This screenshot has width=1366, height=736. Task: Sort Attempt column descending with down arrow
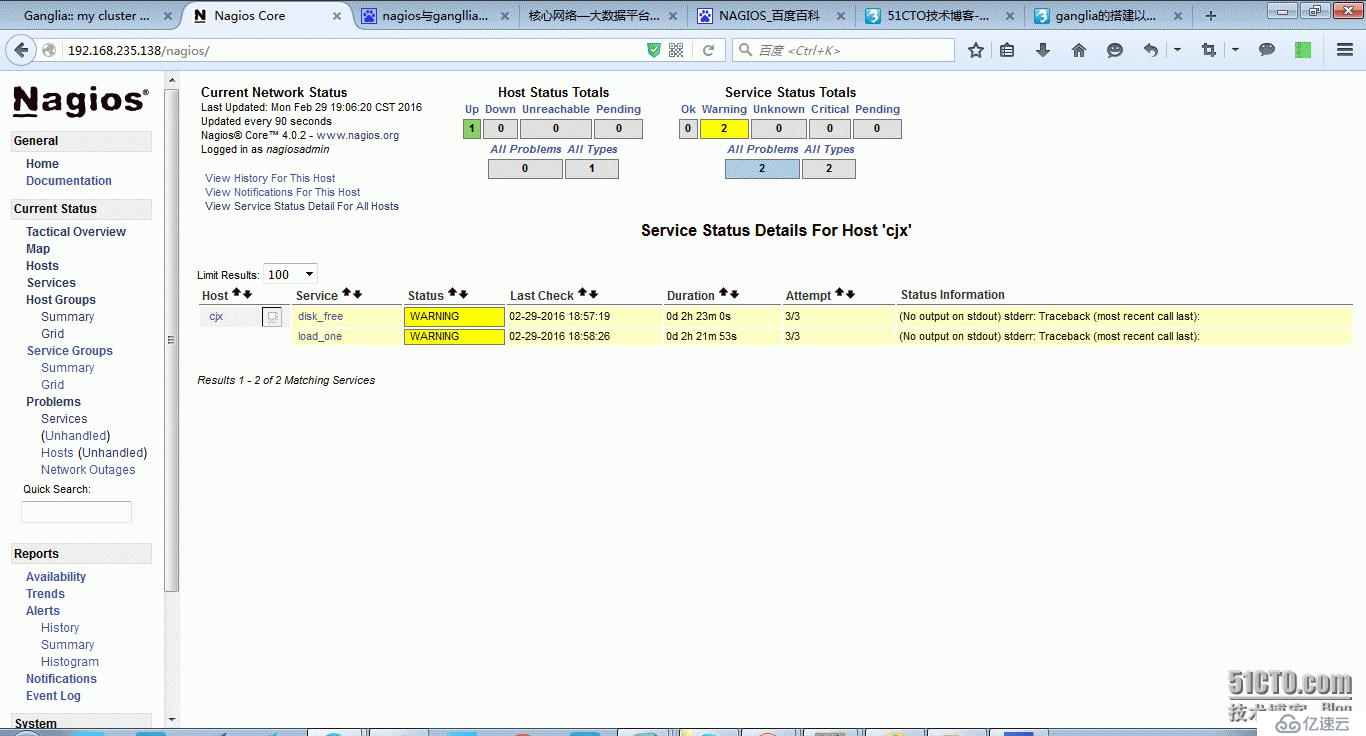pyautogui.click(x=851, y=294)
